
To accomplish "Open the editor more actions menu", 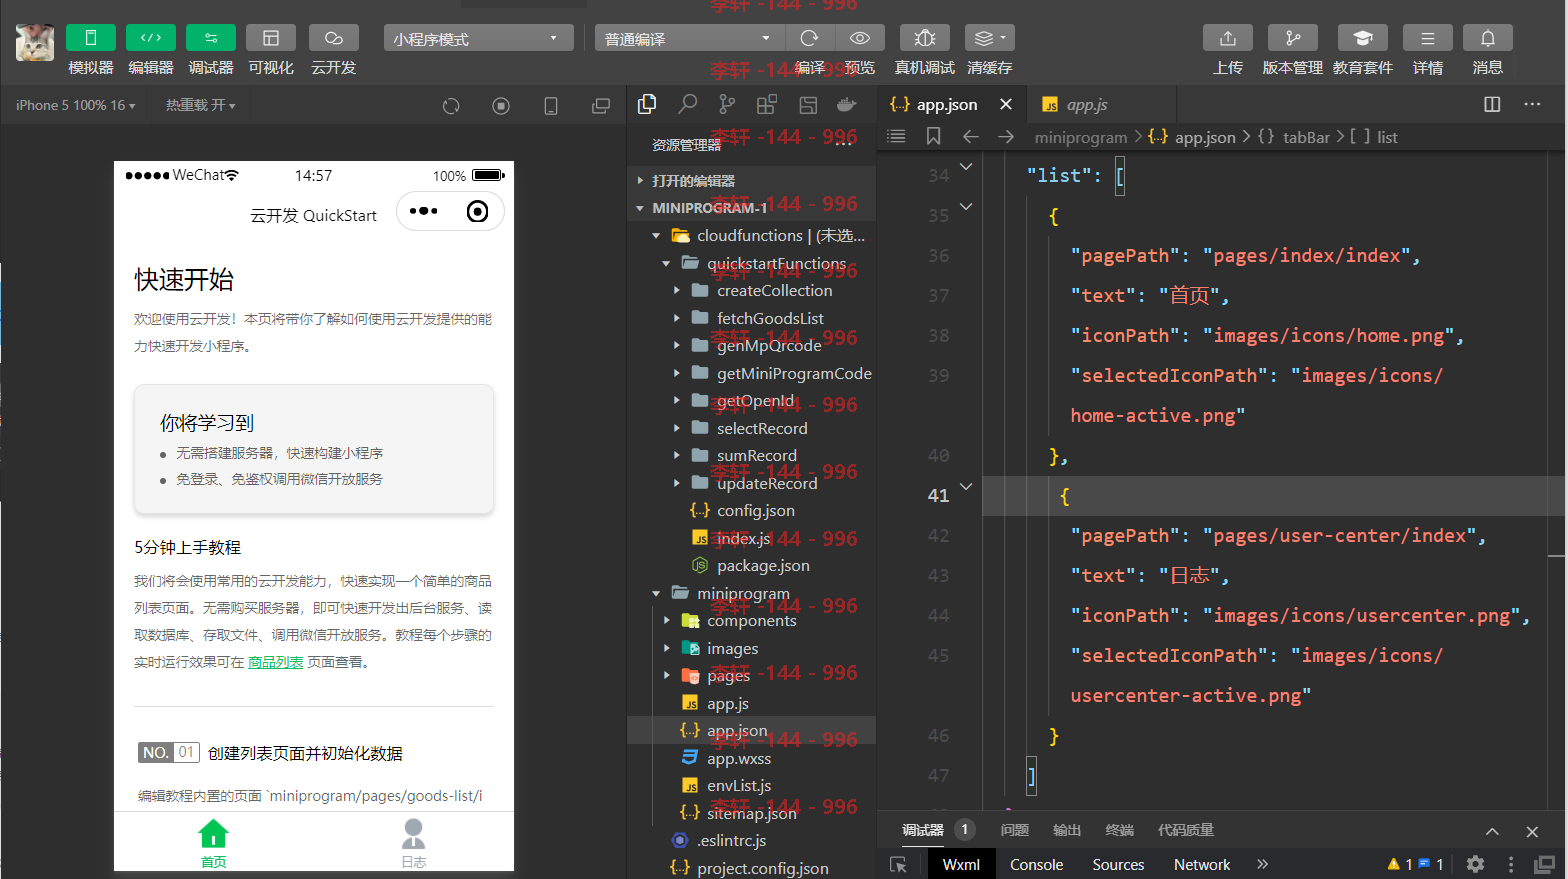I will point(1532,104).
